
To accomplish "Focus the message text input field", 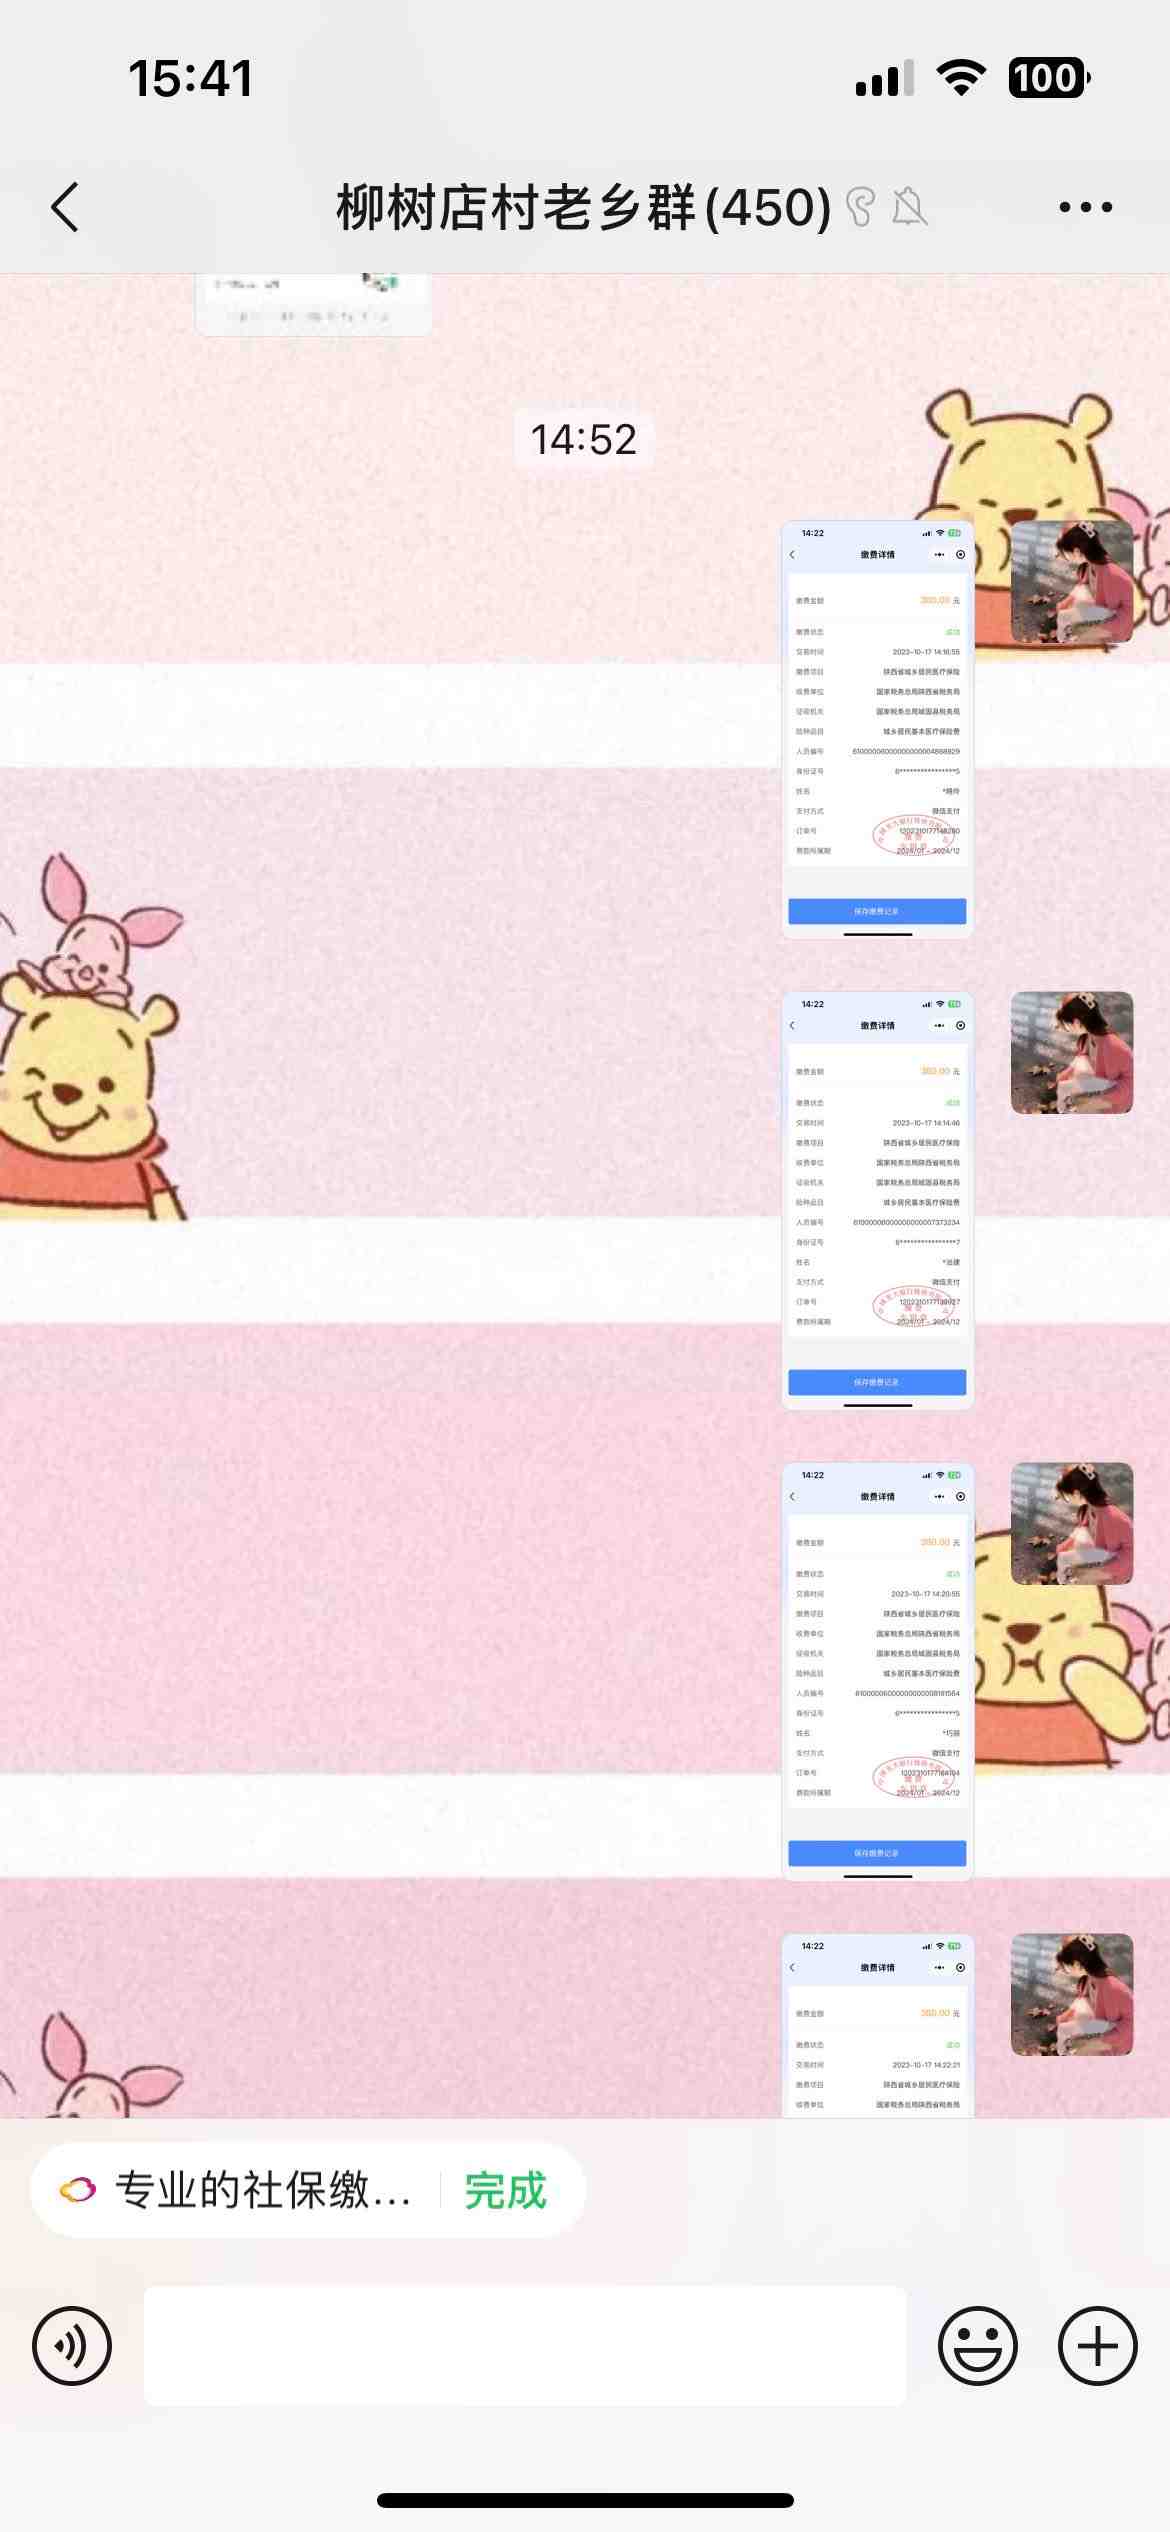I will (x=525, y=2345).
